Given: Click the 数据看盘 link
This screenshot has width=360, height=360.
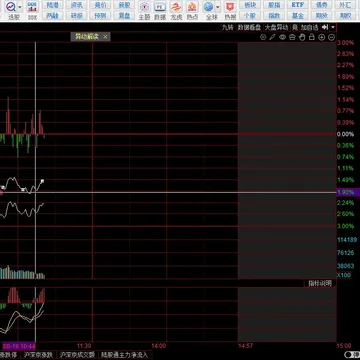Looking at the screenshot, I should (249, 27).
